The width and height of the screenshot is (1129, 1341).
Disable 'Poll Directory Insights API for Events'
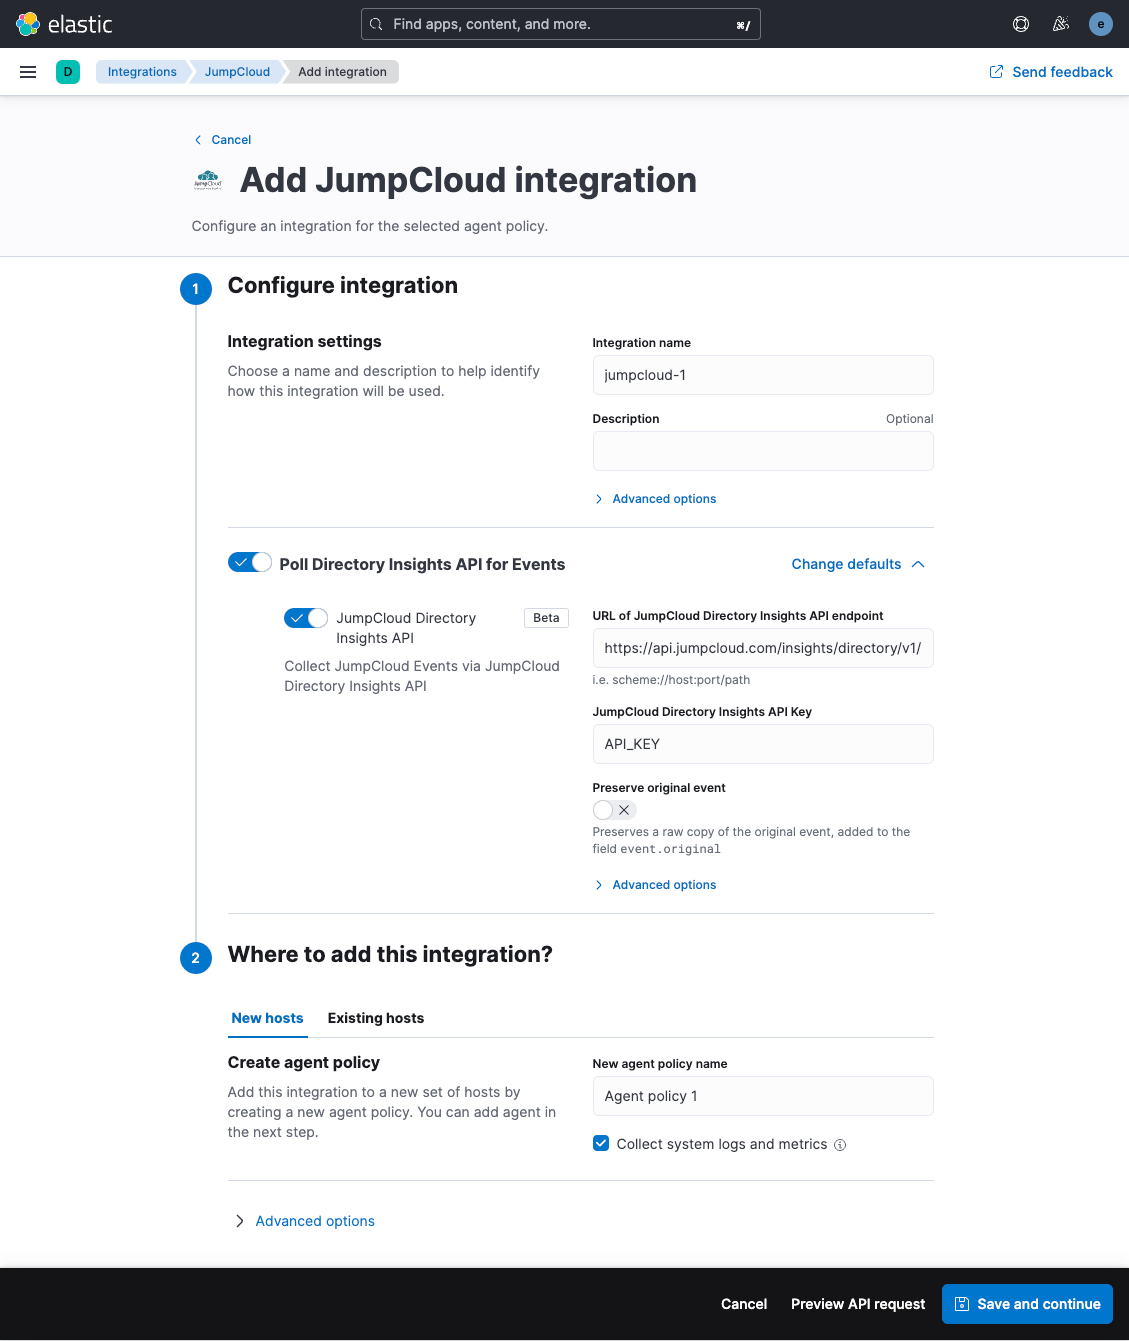coord(249,562)
